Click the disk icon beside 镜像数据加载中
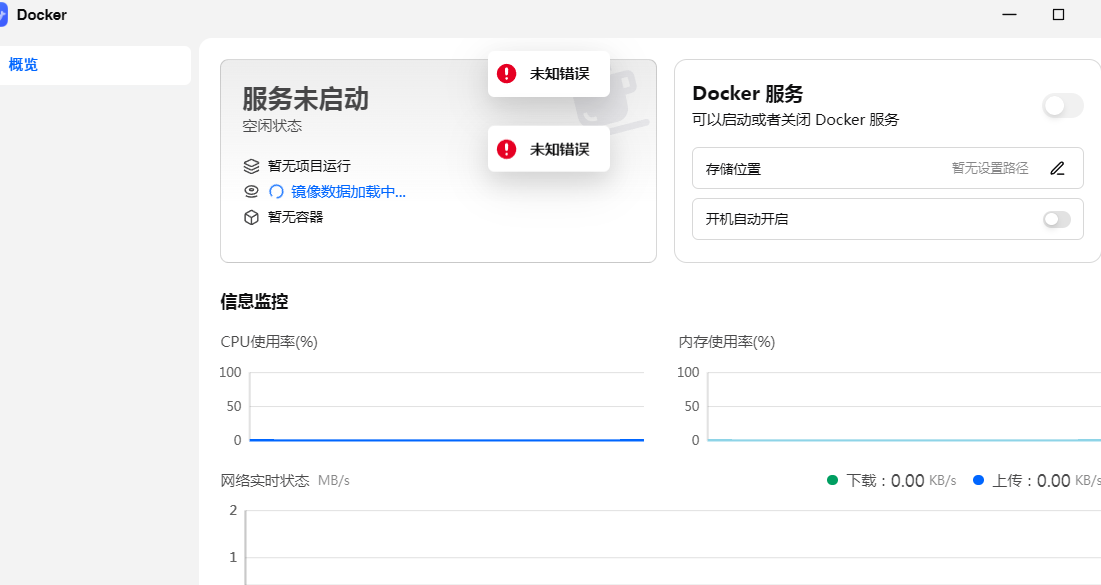1101x585 pixels. (251, 191)
